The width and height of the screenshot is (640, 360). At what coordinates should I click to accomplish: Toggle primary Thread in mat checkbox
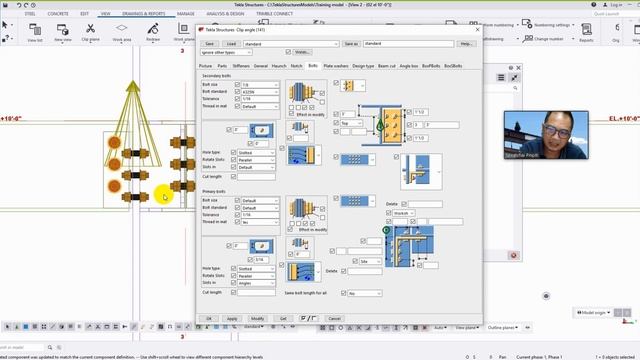(x=237, y=222)
